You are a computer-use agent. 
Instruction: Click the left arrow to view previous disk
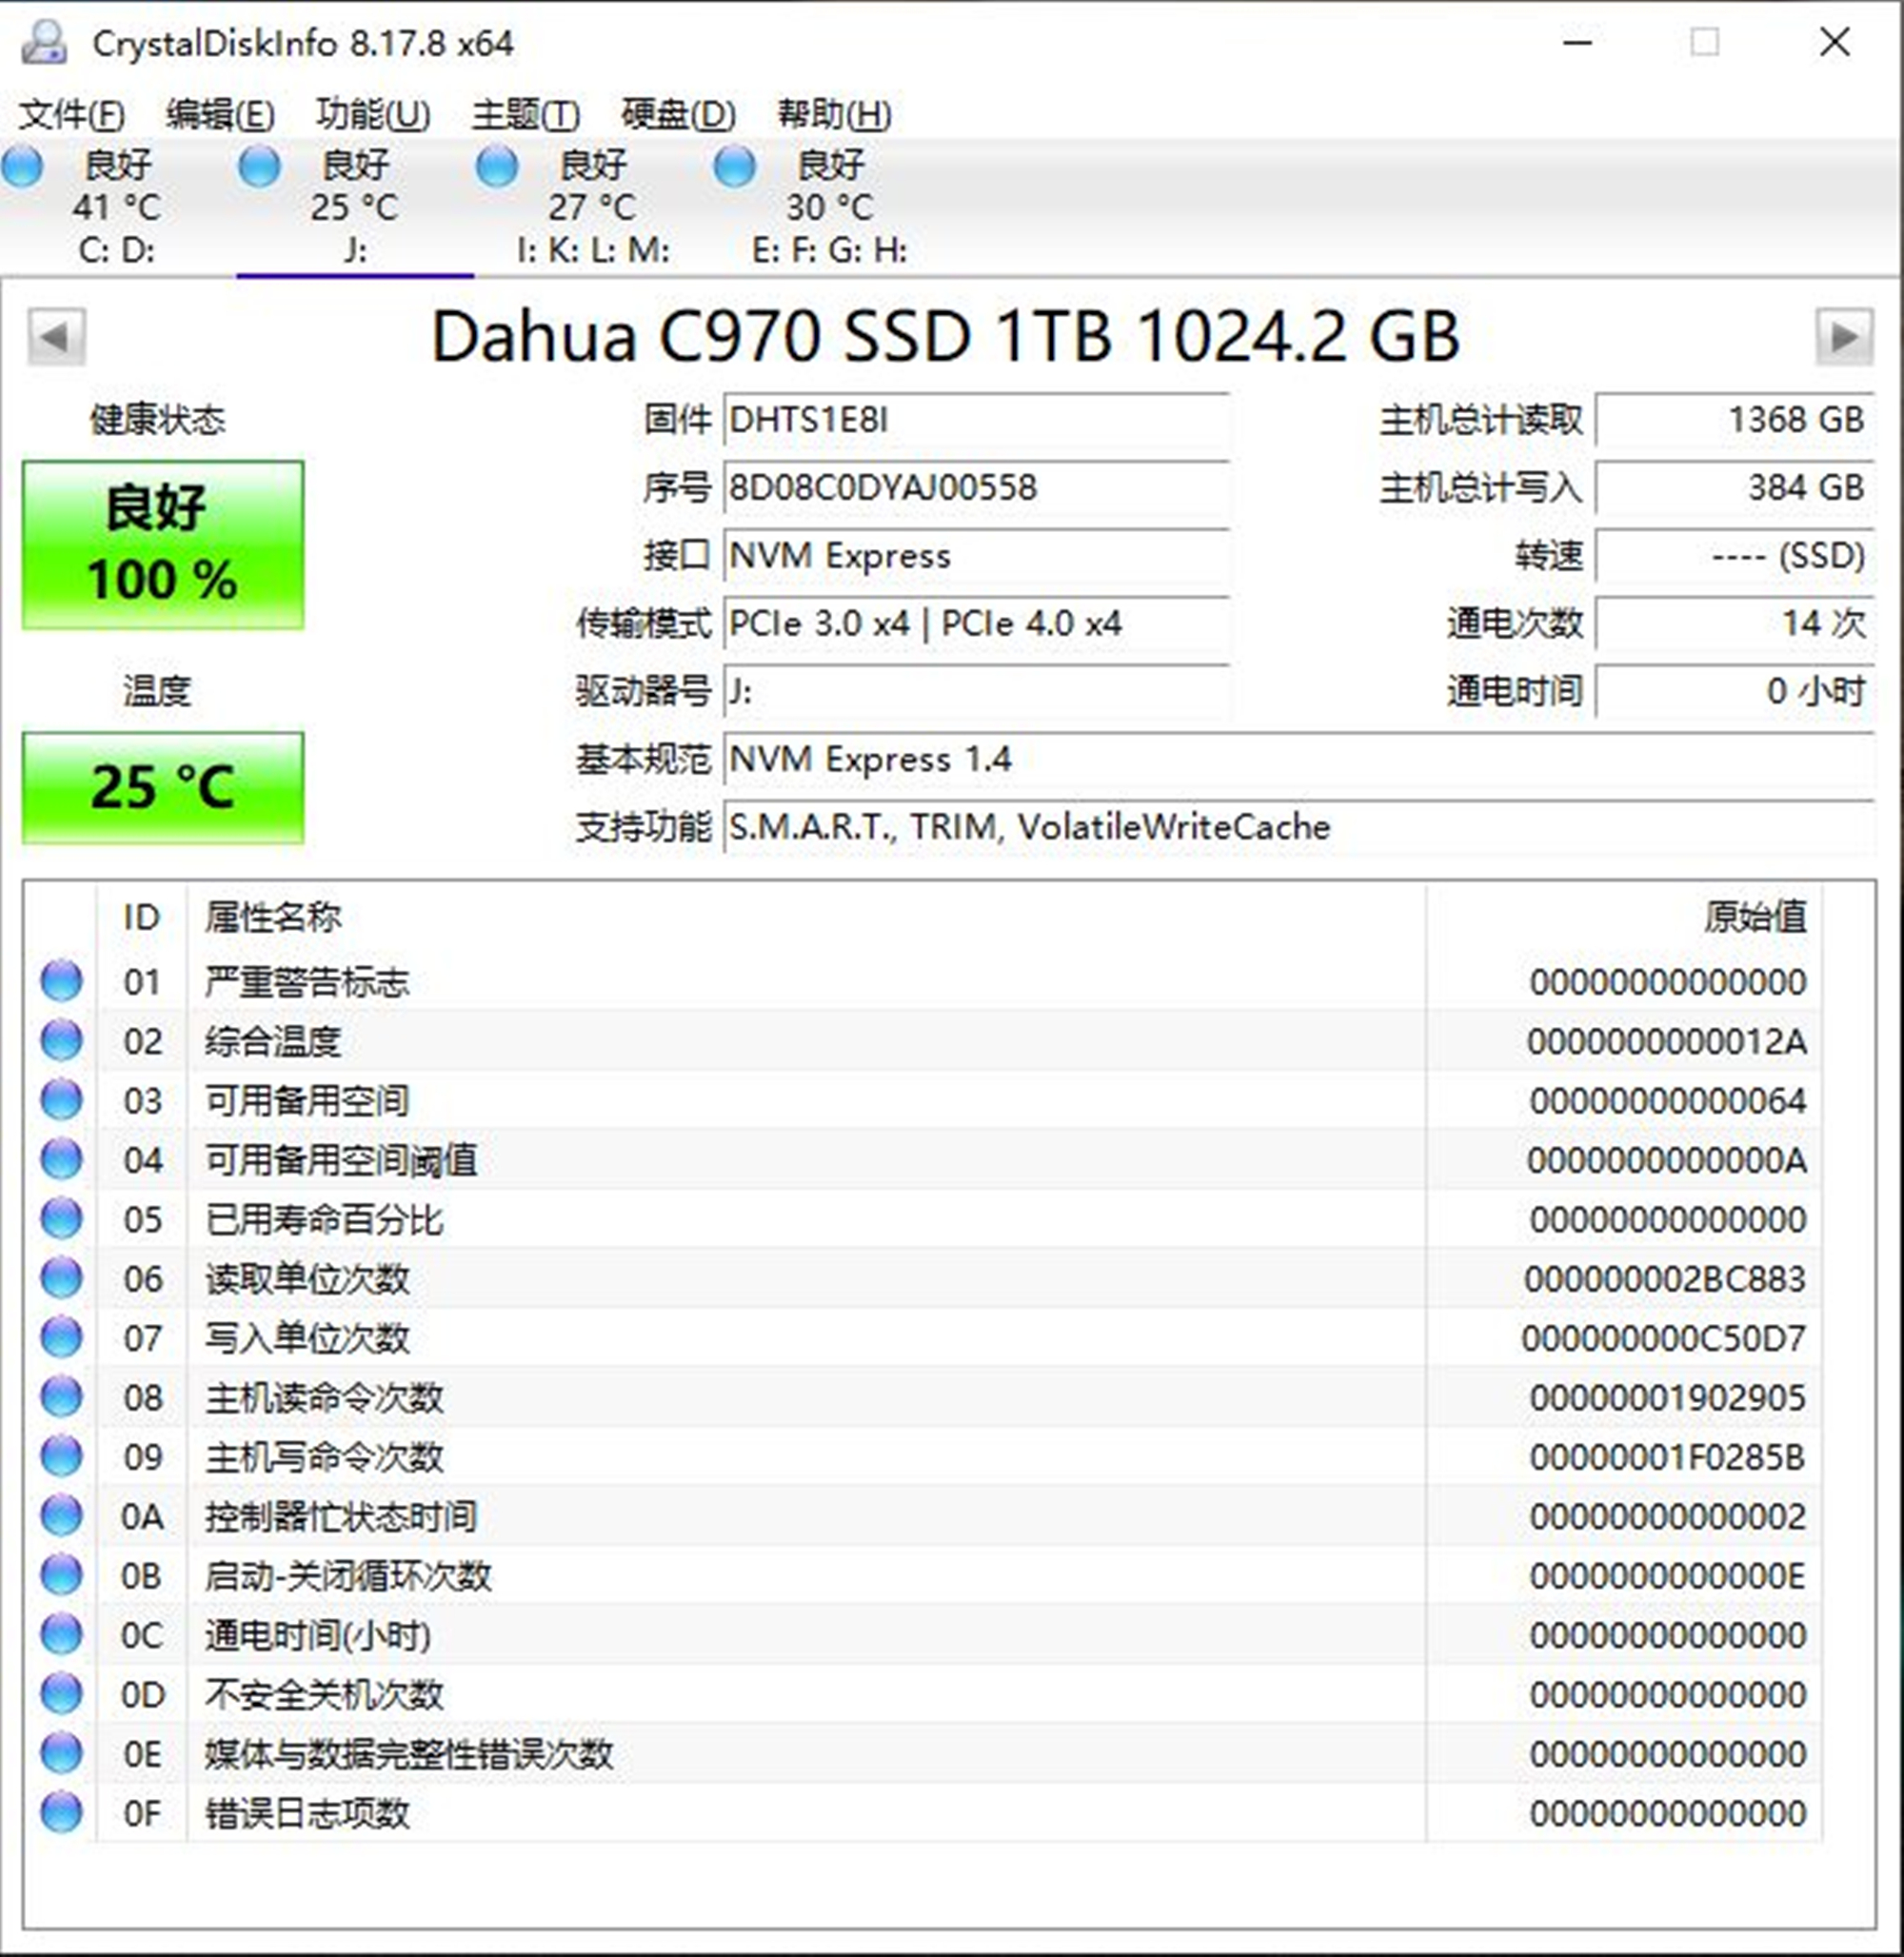(57, 337)
